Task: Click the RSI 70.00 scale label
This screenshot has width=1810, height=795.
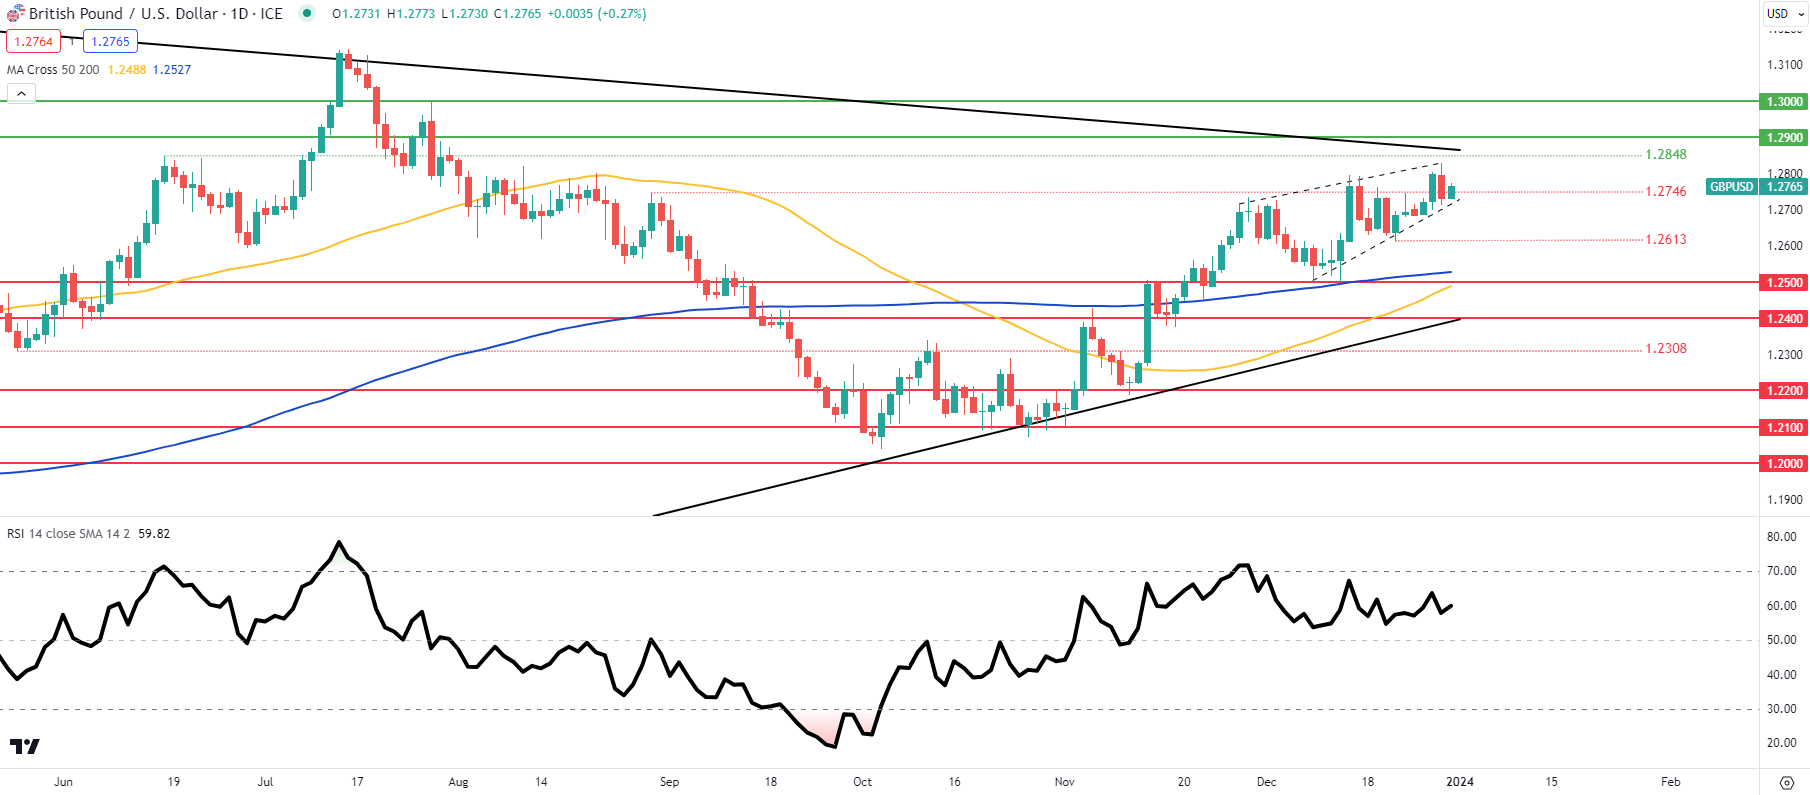Action: 1782,571
